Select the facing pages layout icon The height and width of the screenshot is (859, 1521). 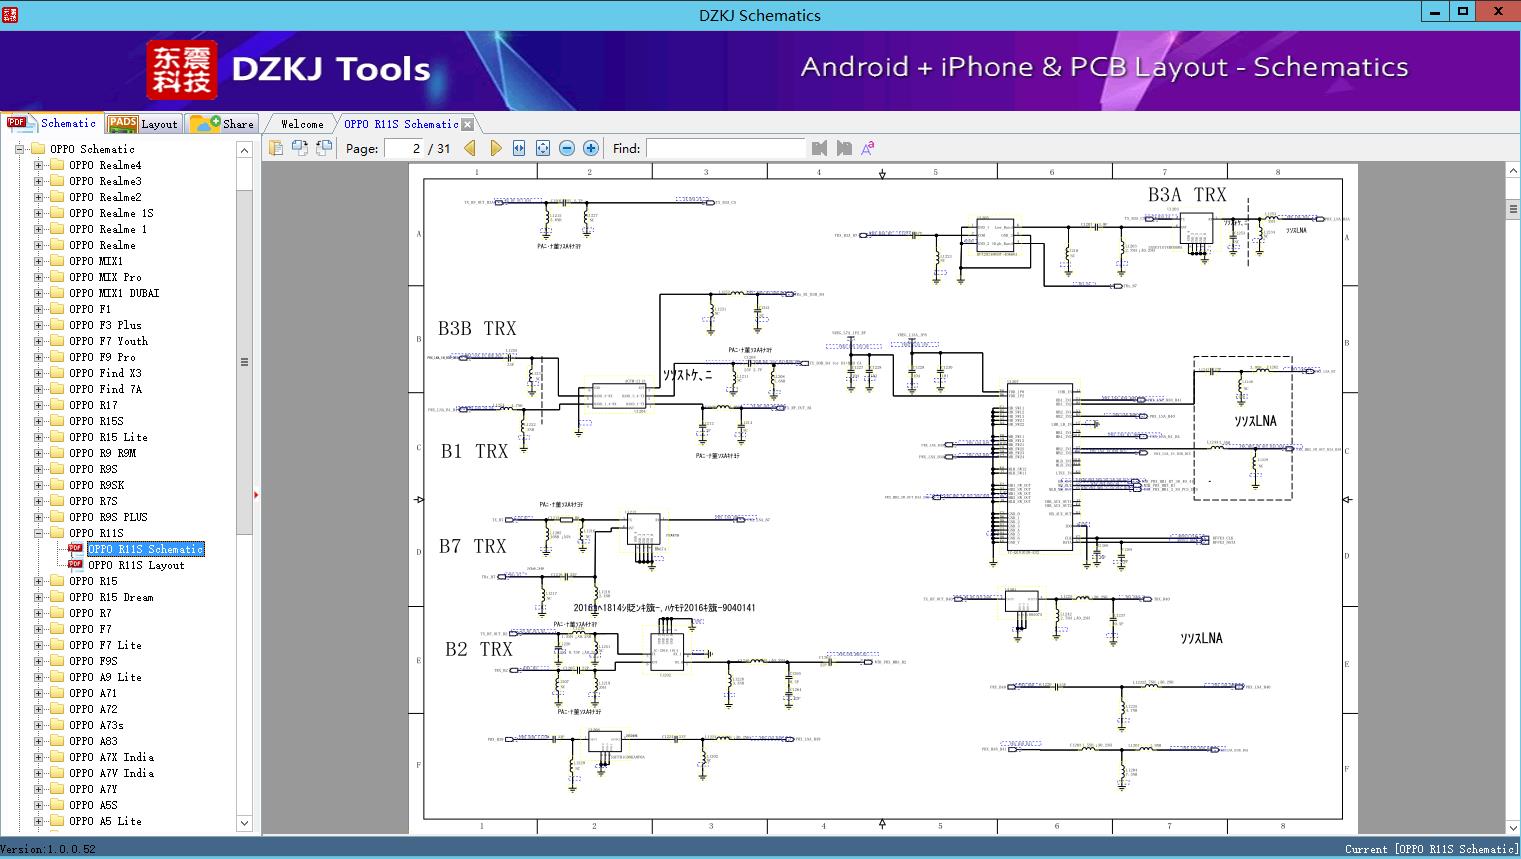click(323, 147)
